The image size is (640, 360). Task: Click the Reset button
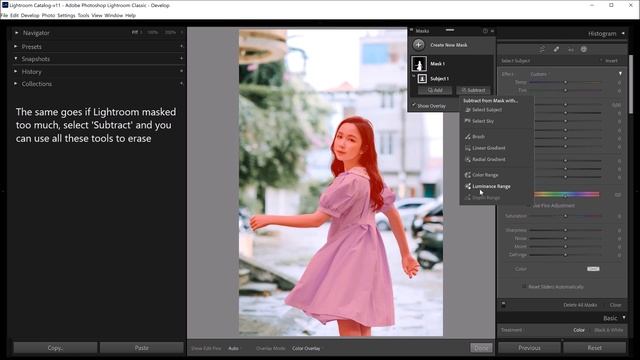coord(595,348)
